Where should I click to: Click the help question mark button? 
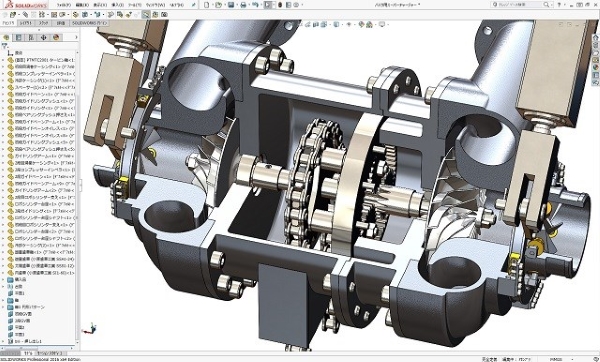[x=559, y=5]
